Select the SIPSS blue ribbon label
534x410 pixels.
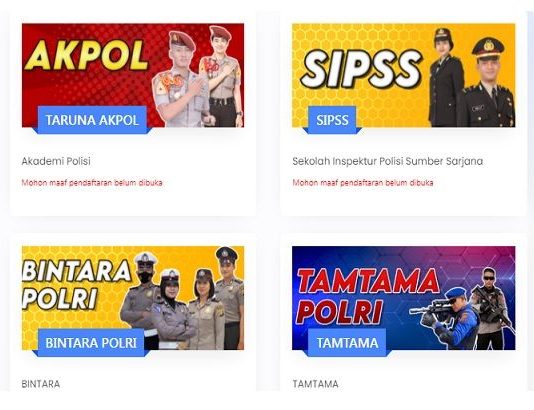coord(332,120)
